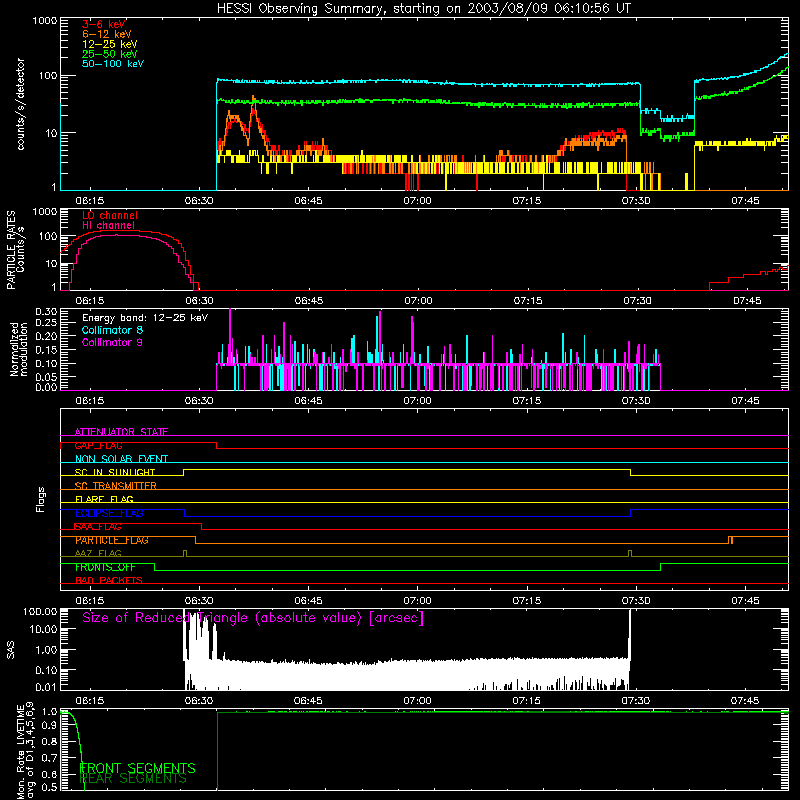Screen dimensions: 800x800
Task: Click the NON_SOLAR_EVENT flag label
Action: [121, 459]
